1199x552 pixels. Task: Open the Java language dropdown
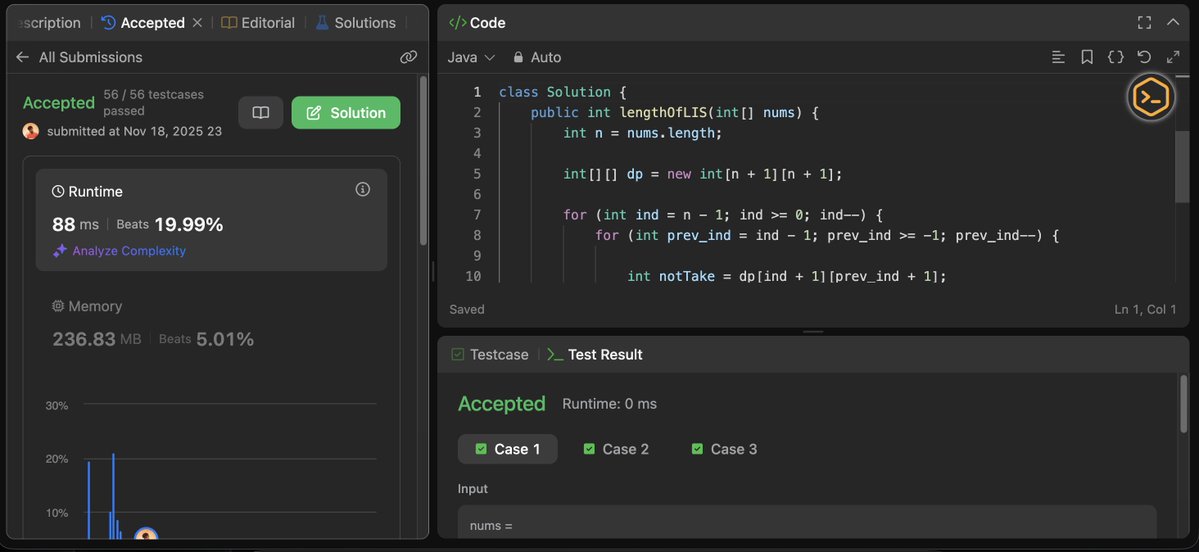click(471, 57)
